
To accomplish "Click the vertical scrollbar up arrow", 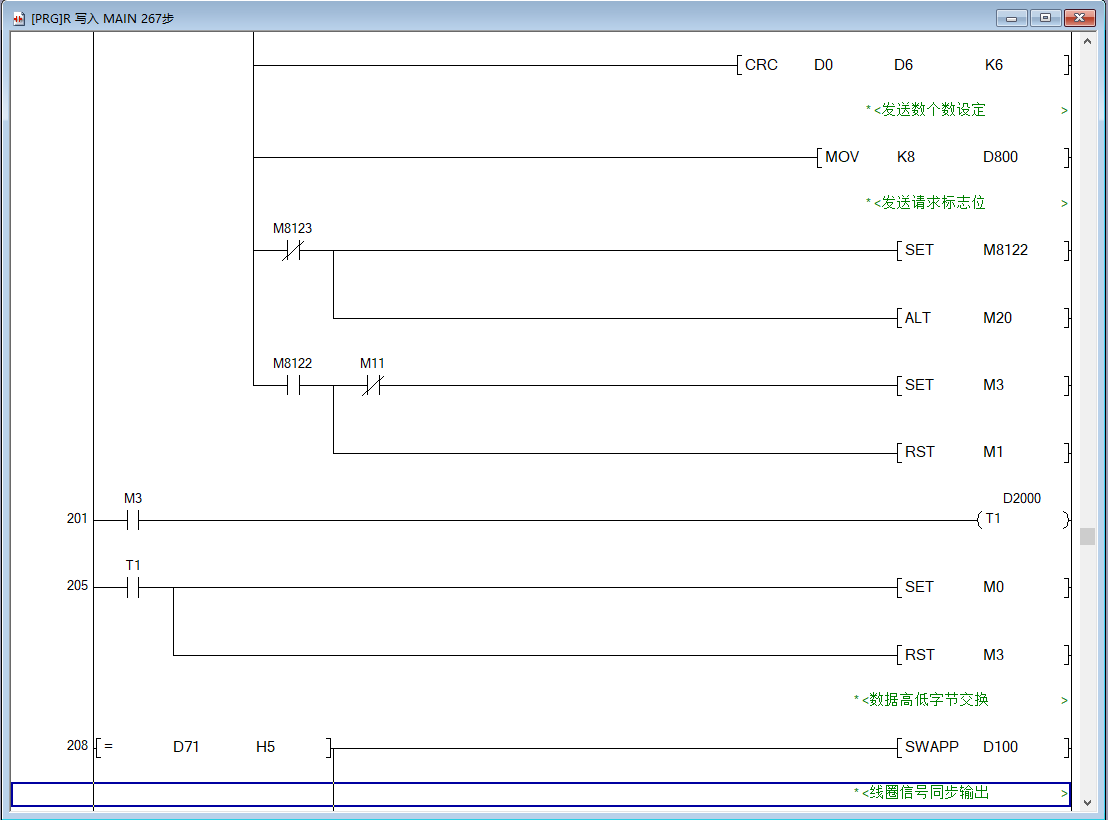I will (1087, 41).
